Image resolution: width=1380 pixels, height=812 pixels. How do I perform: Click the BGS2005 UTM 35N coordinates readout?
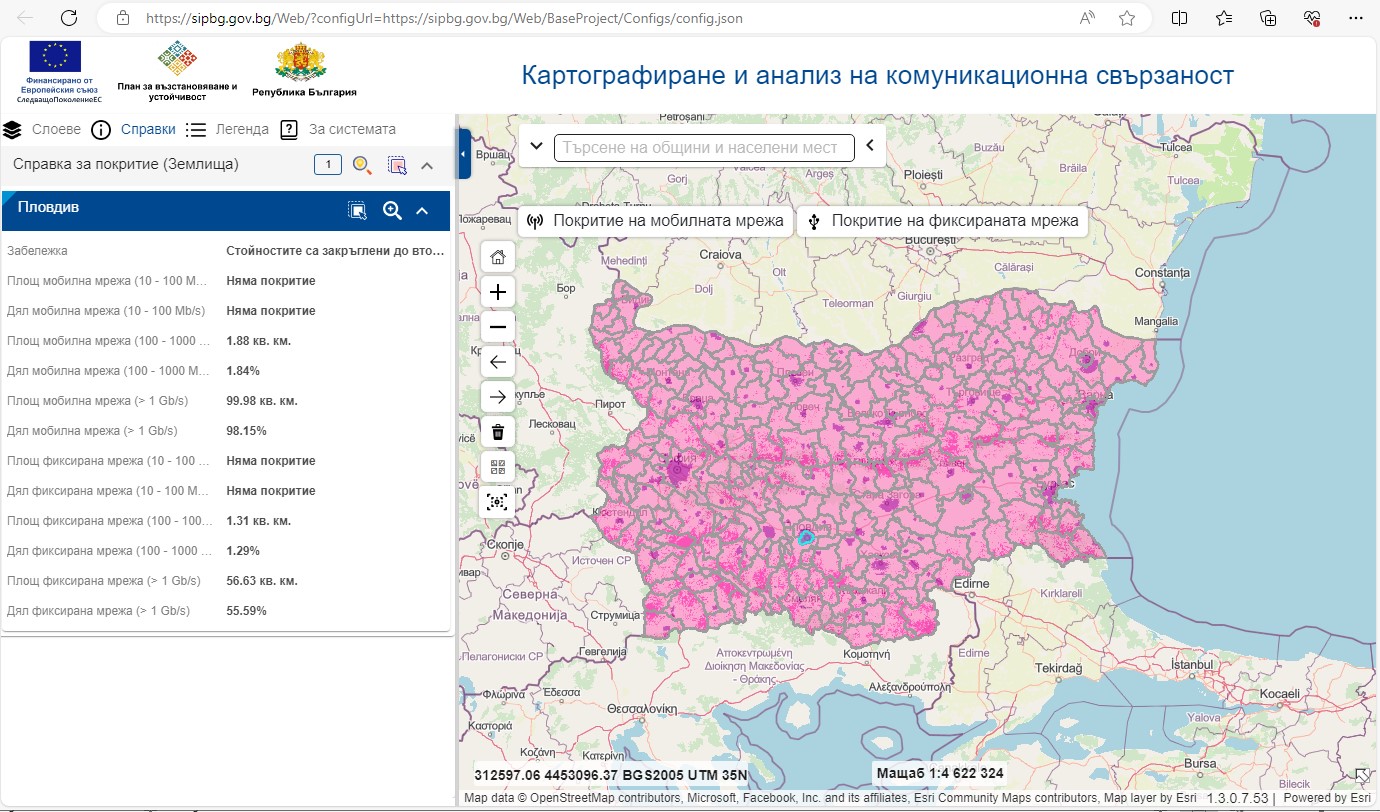[x=610, y=775]
